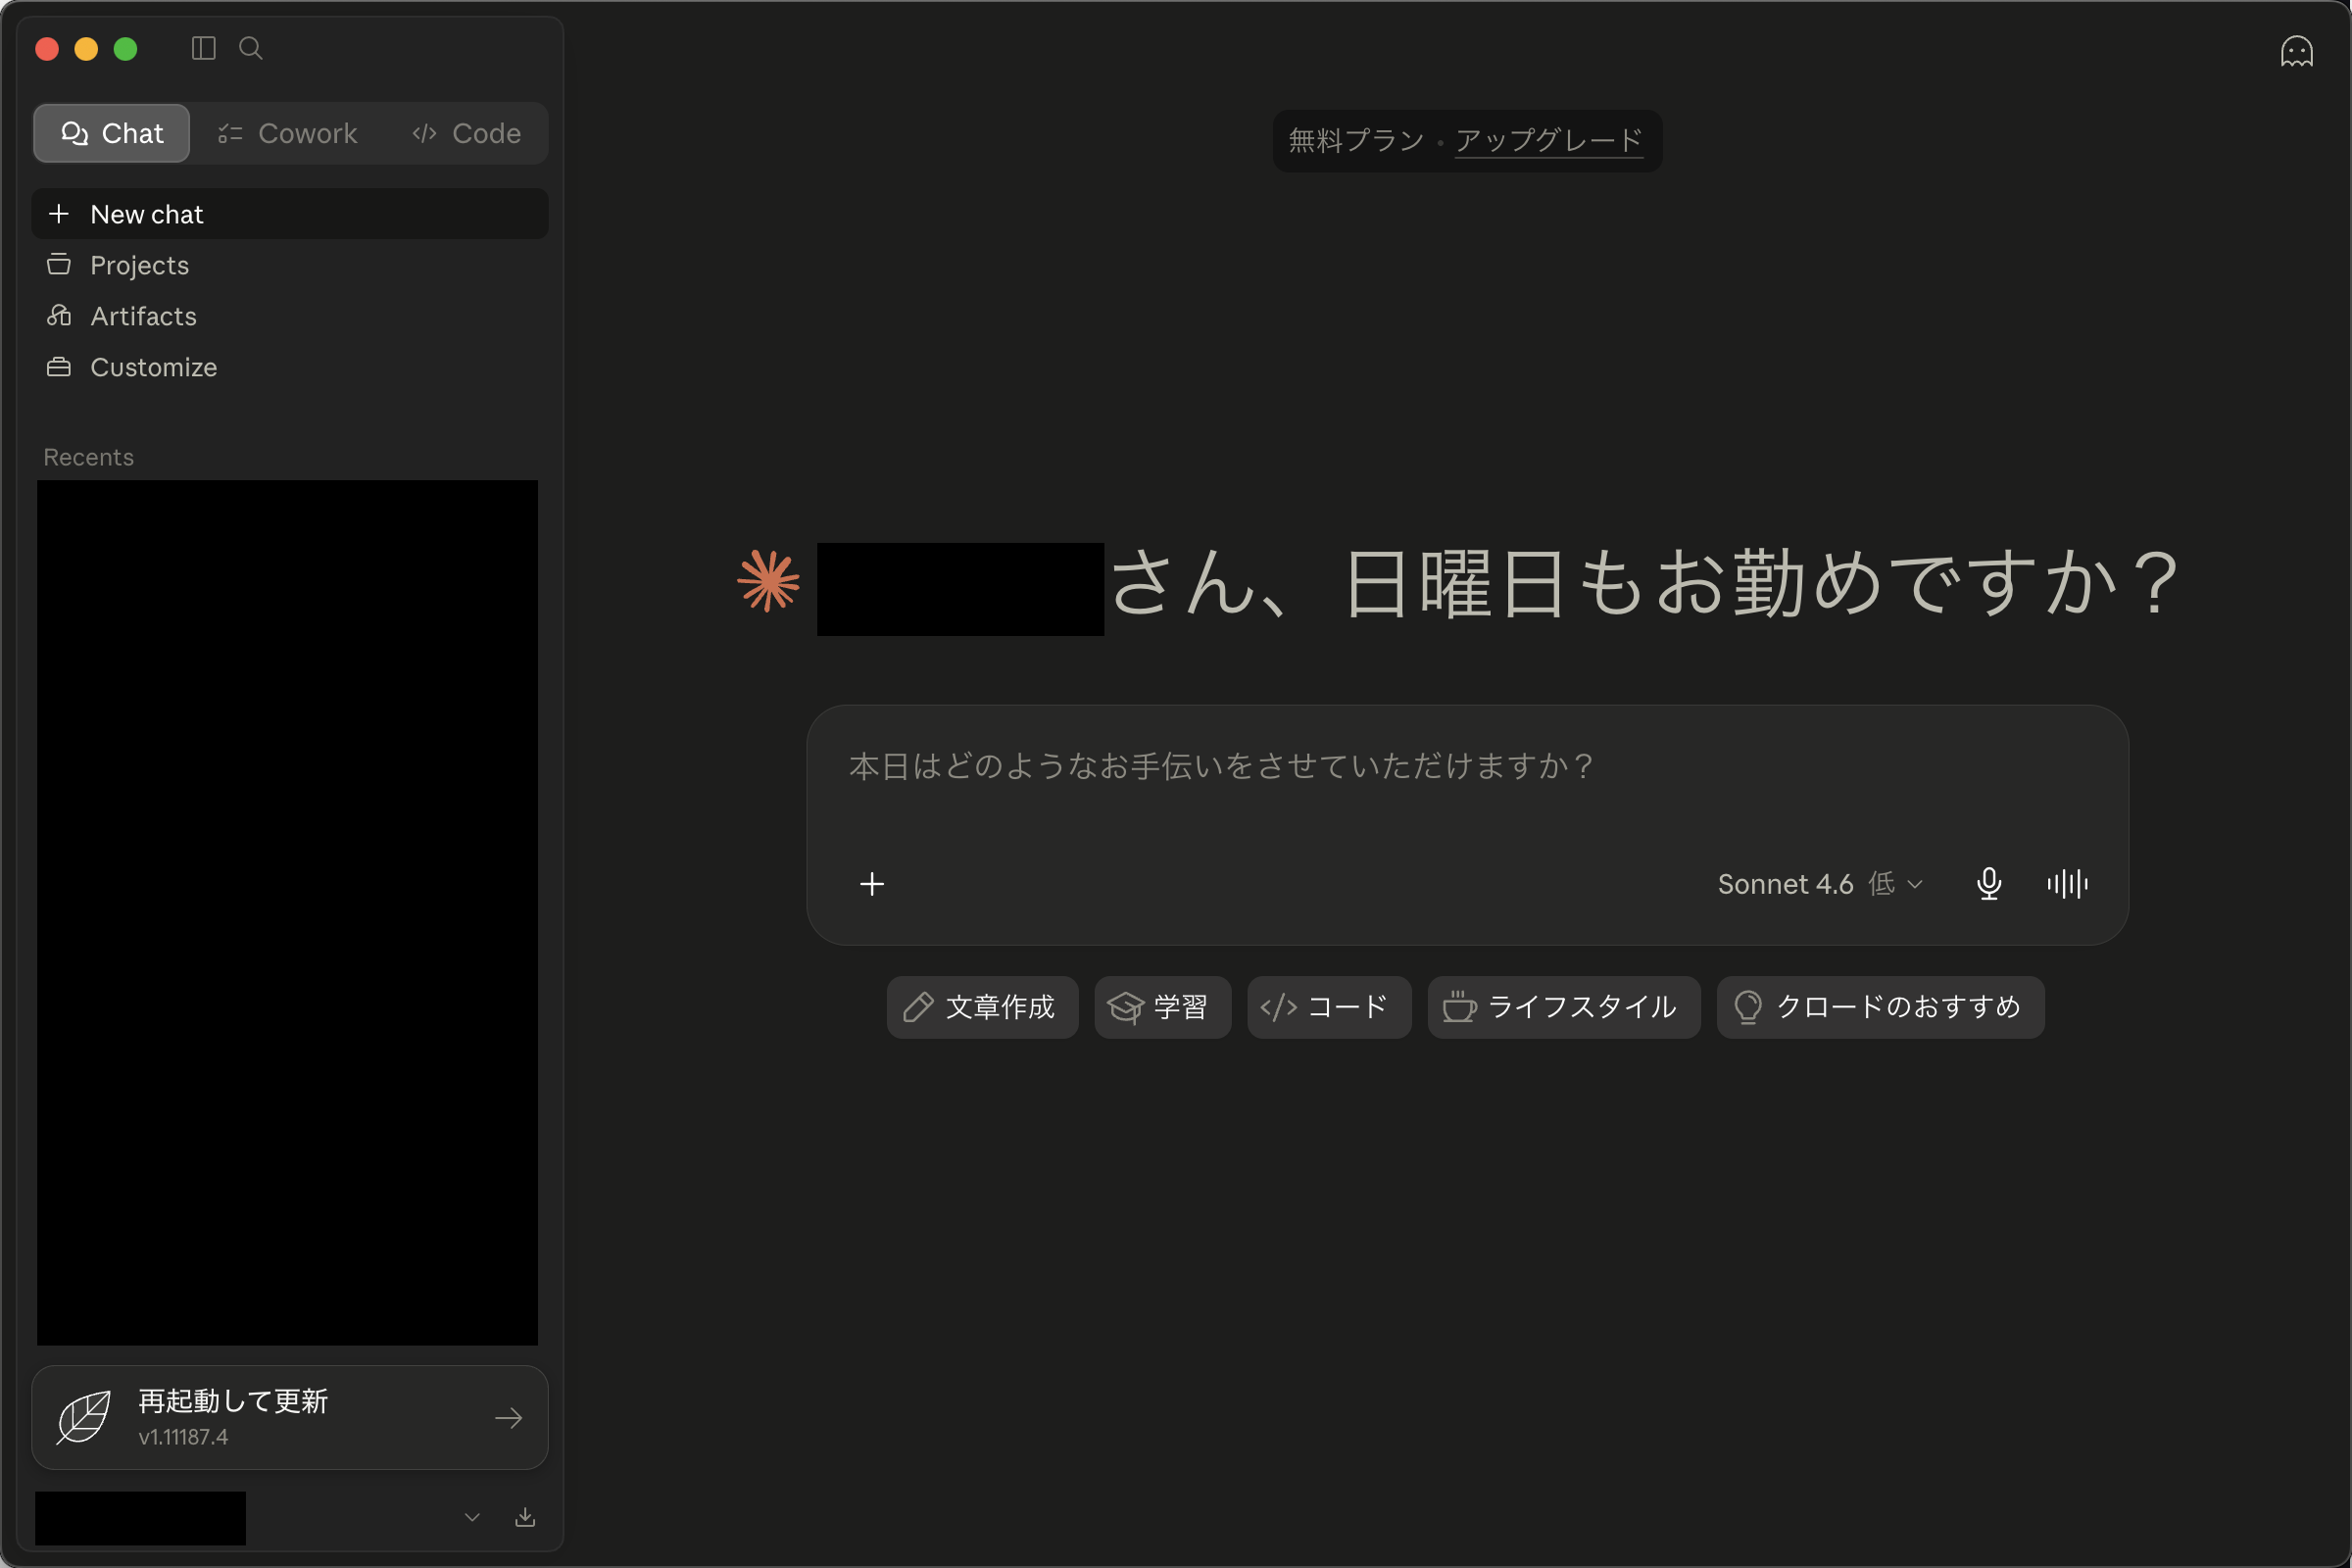The height and width of the screenshot is (1568, 2352).
Task: Click the arrow on the update banner
Action: [509, 1418]
